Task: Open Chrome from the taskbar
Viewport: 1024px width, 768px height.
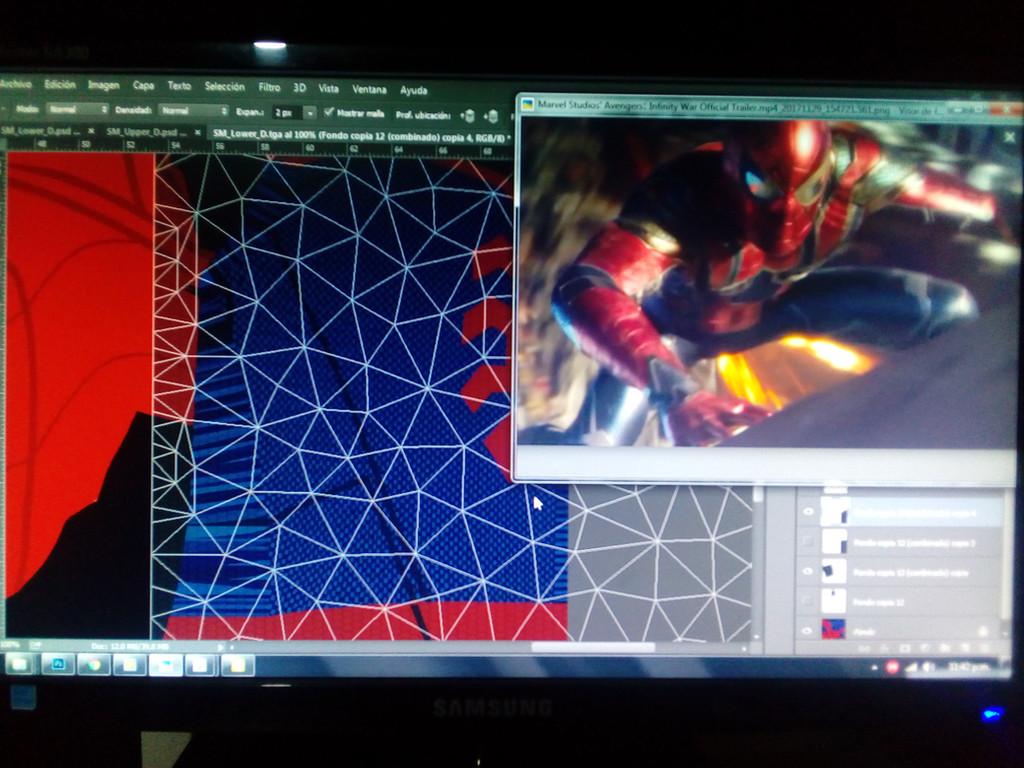Action: click(94, 665)
